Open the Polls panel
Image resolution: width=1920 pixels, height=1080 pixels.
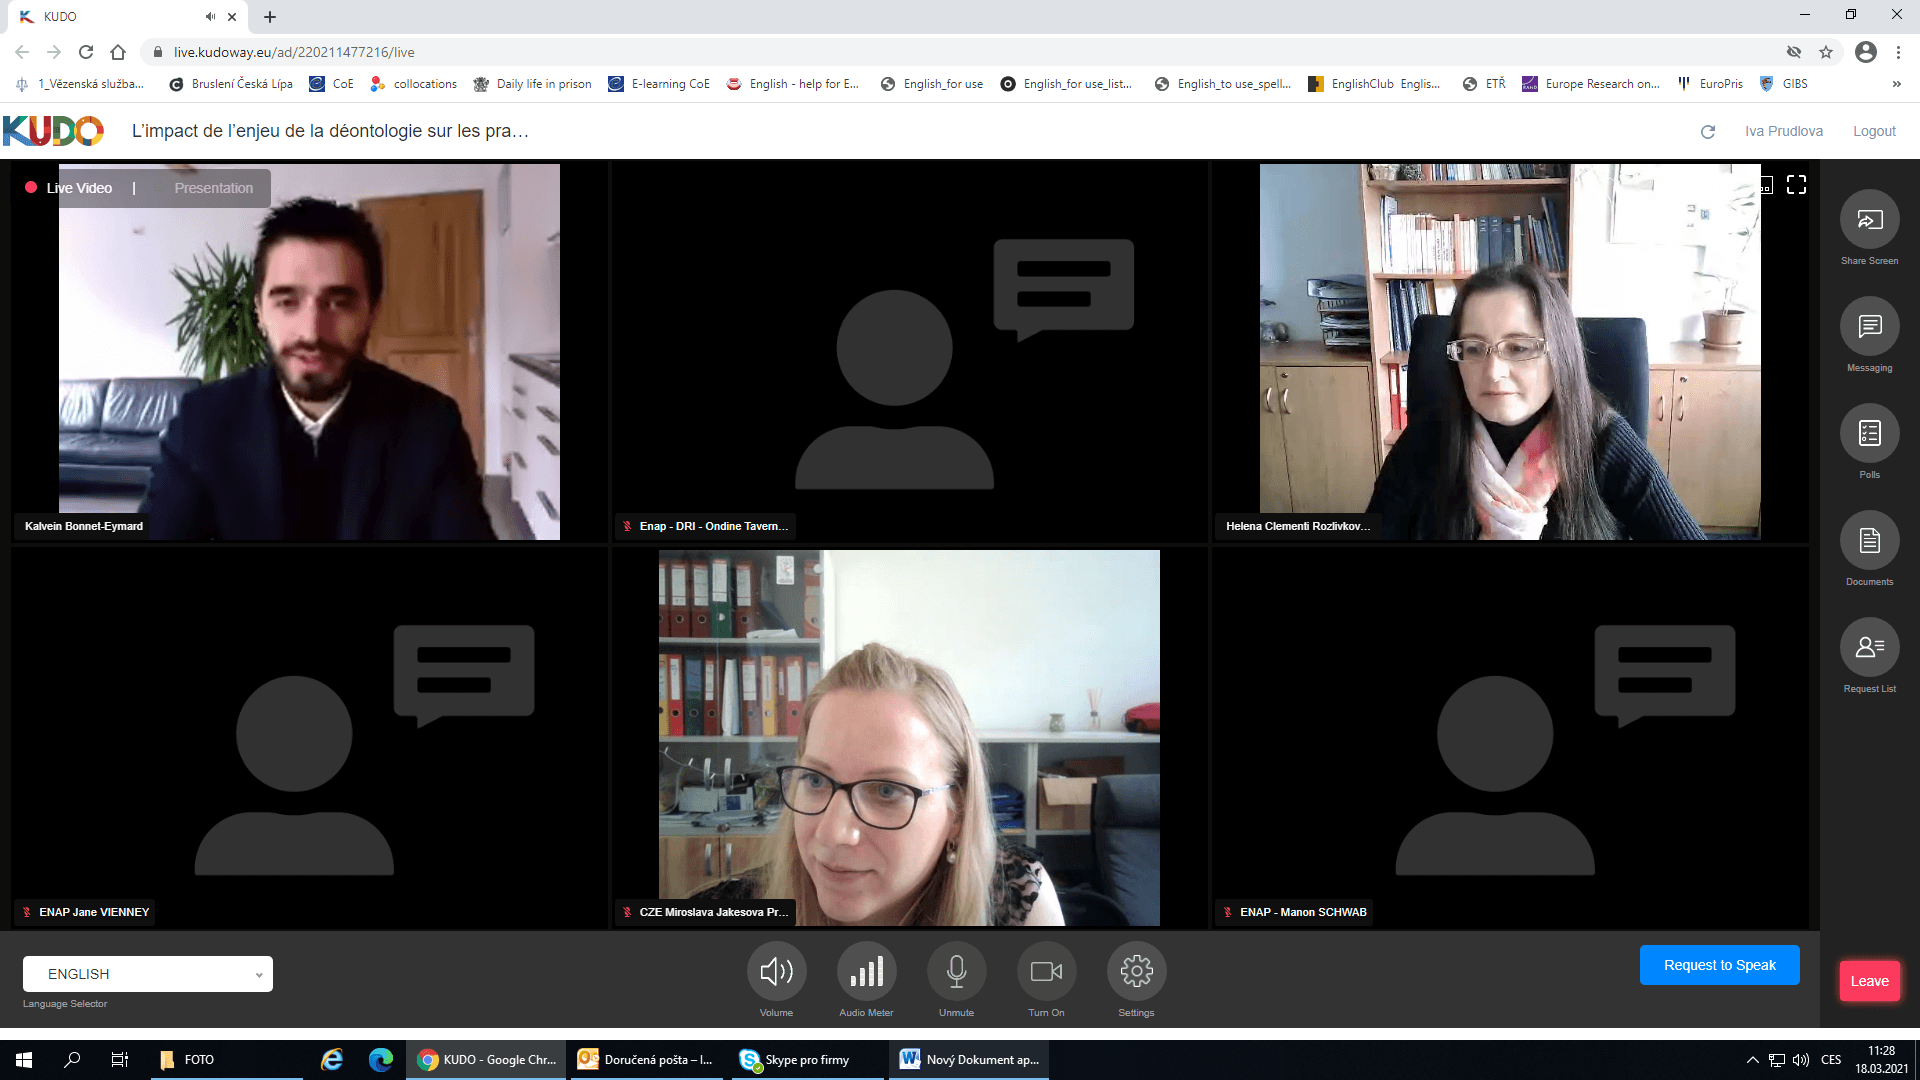(1869, 434)
